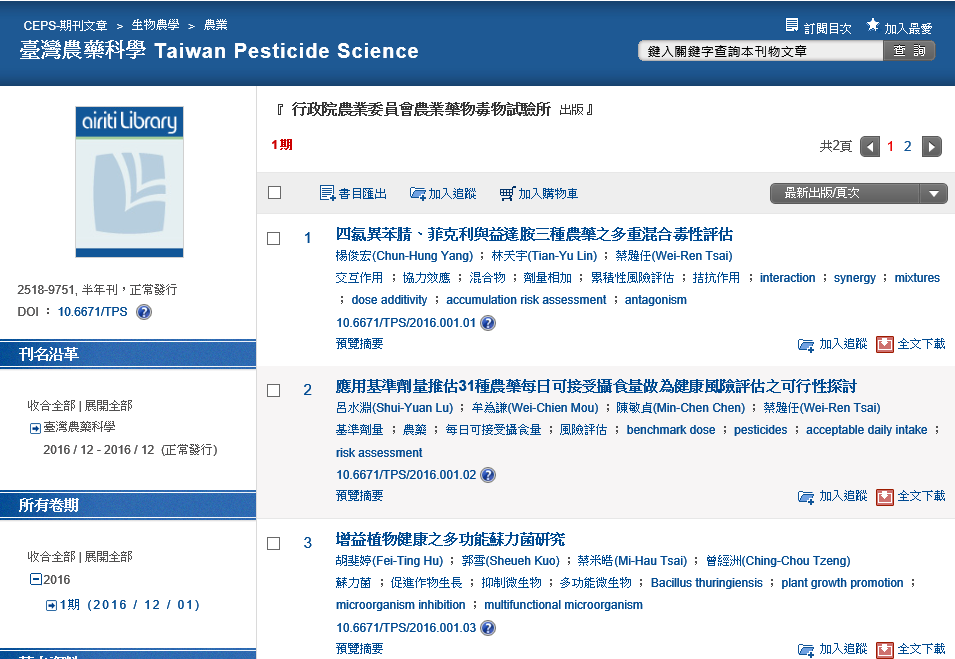Click the add to favorites star icon

(x=873, y=25)
